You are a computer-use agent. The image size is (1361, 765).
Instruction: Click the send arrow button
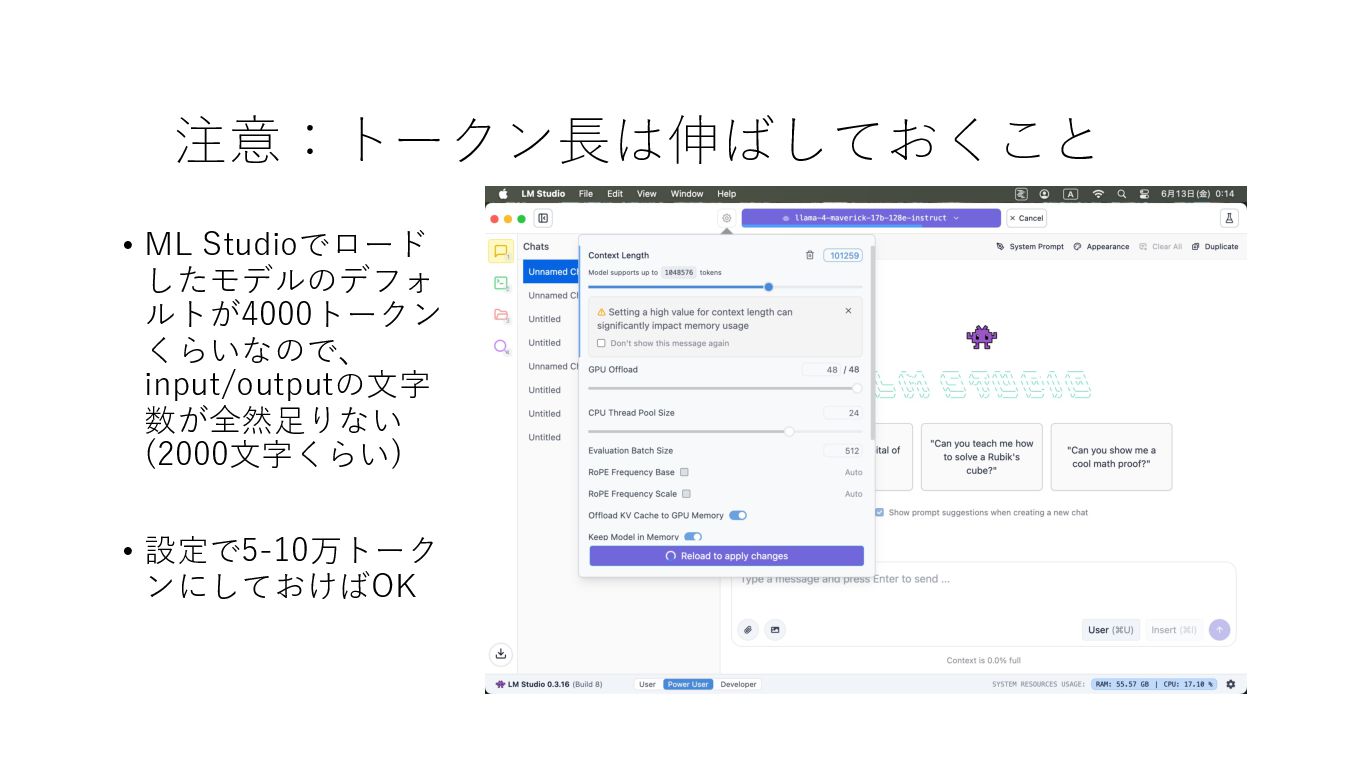click(1219, 630)
